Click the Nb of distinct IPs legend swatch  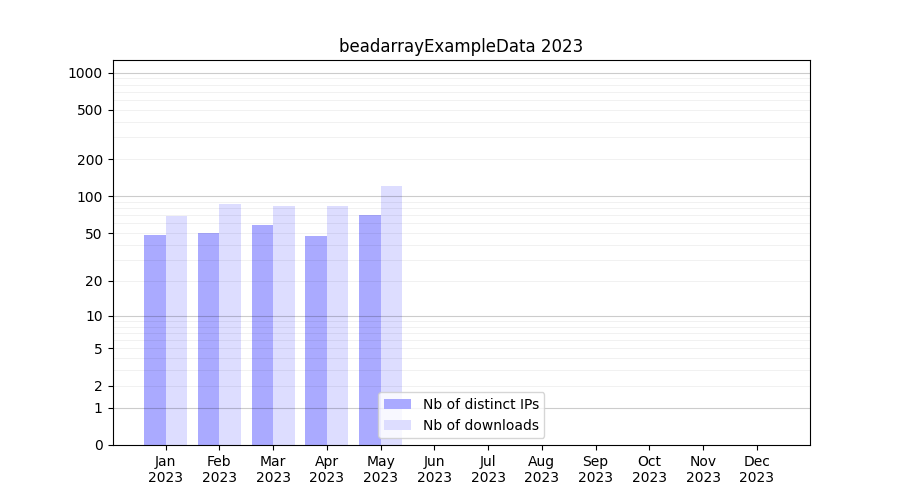point(397,404)
